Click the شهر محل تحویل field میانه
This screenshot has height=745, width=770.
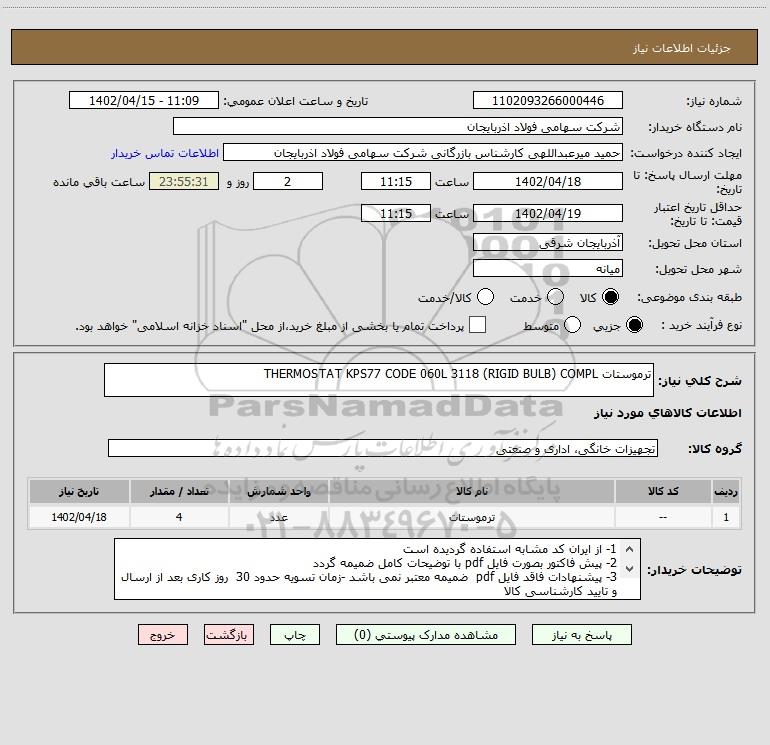[x=548, y=269]
